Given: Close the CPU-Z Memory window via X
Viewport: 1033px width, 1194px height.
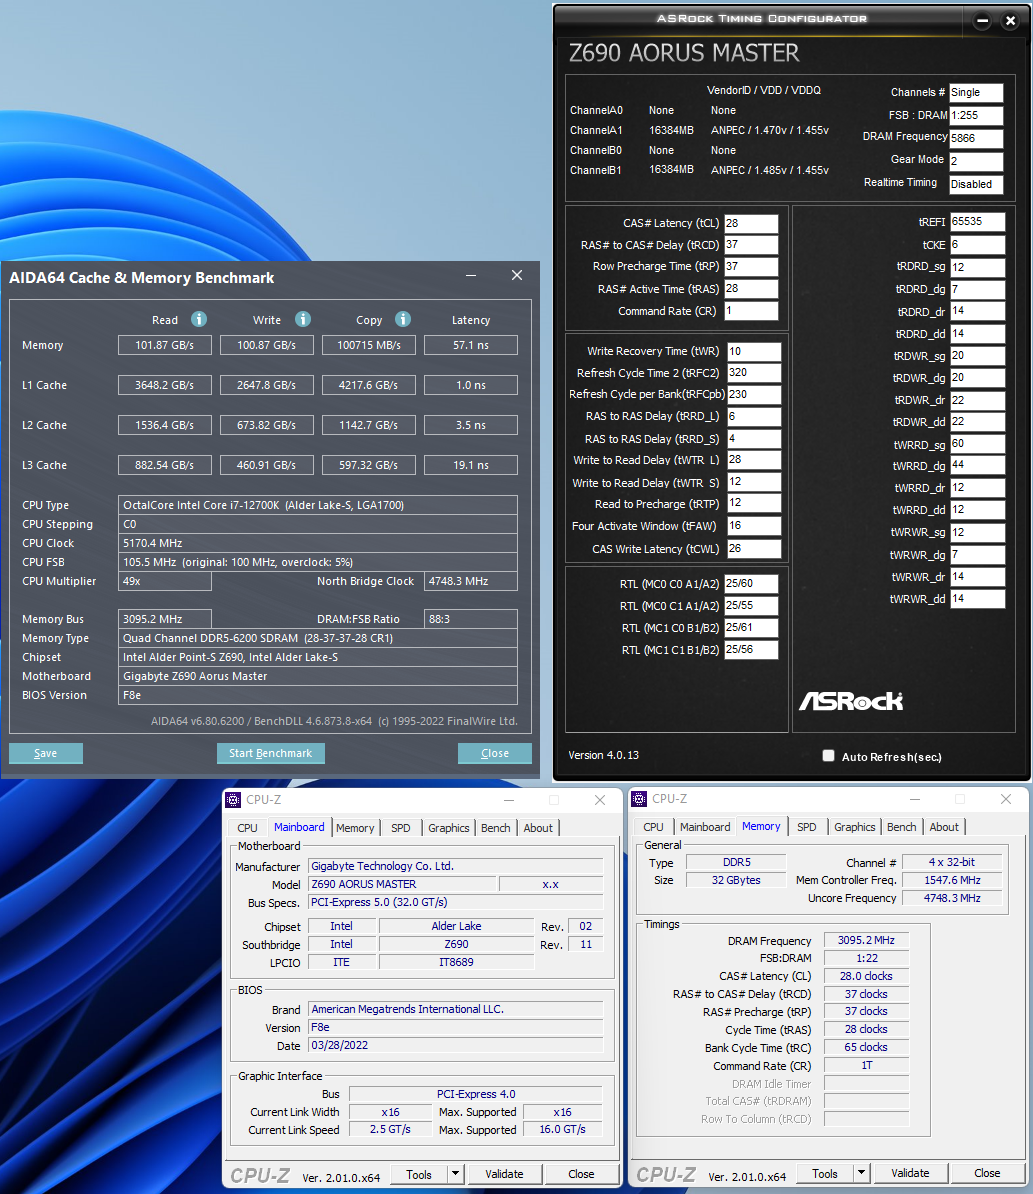Looking at the screenshot, I should [1006, 799].
